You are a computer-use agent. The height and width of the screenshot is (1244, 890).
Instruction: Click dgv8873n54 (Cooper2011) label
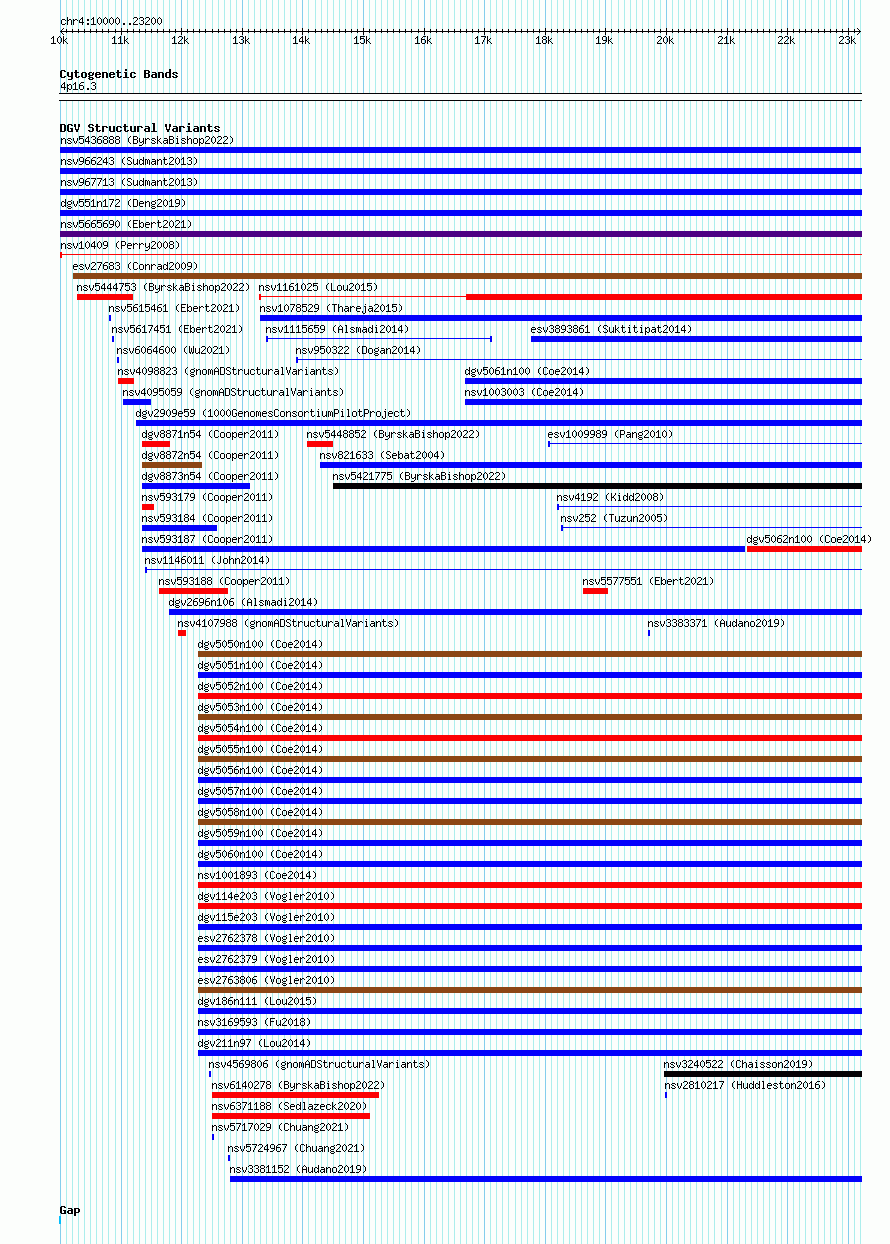click(210, 476)
